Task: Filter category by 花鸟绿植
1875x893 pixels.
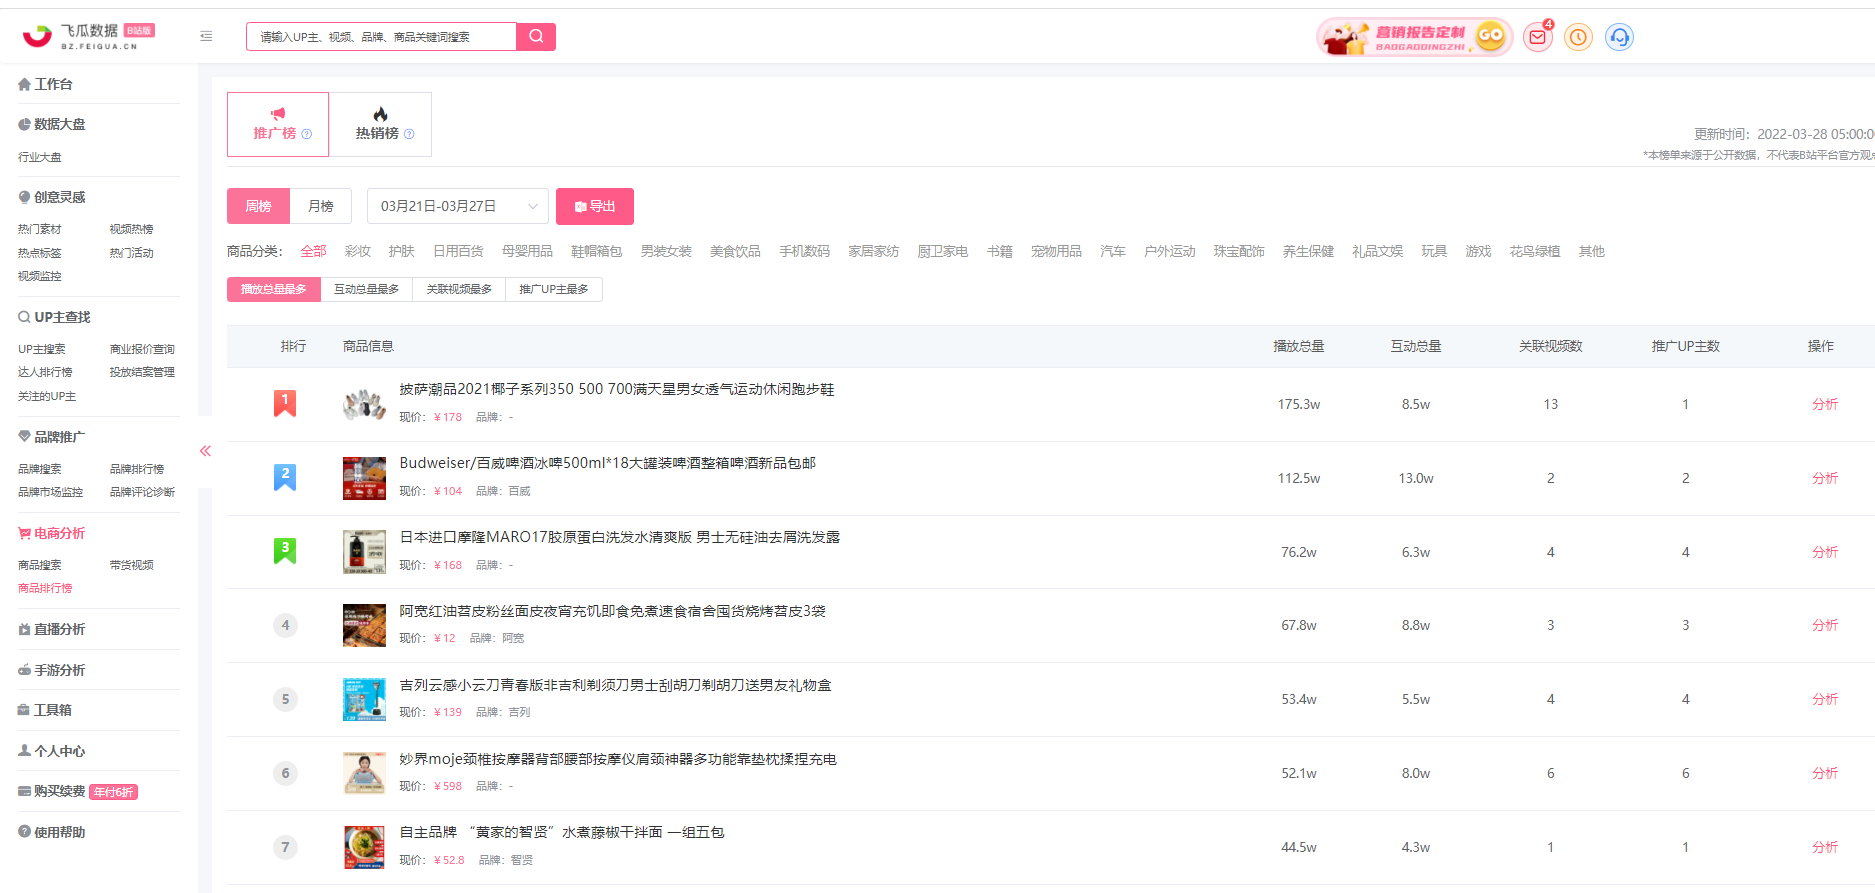Action: click(x=1535, y=251)
